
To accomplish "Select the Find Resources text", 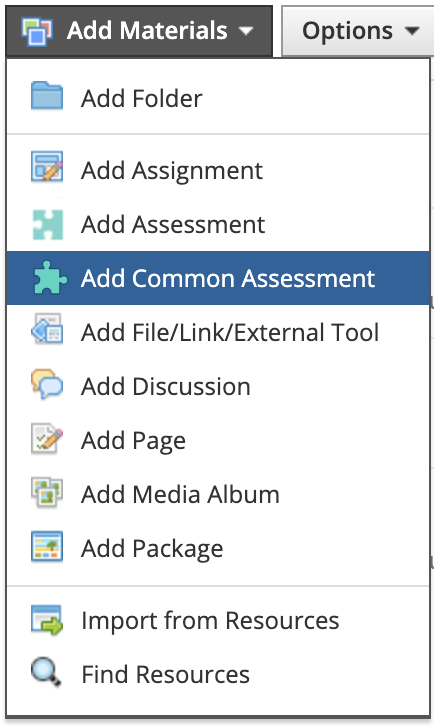I will (x=165, y=674).
